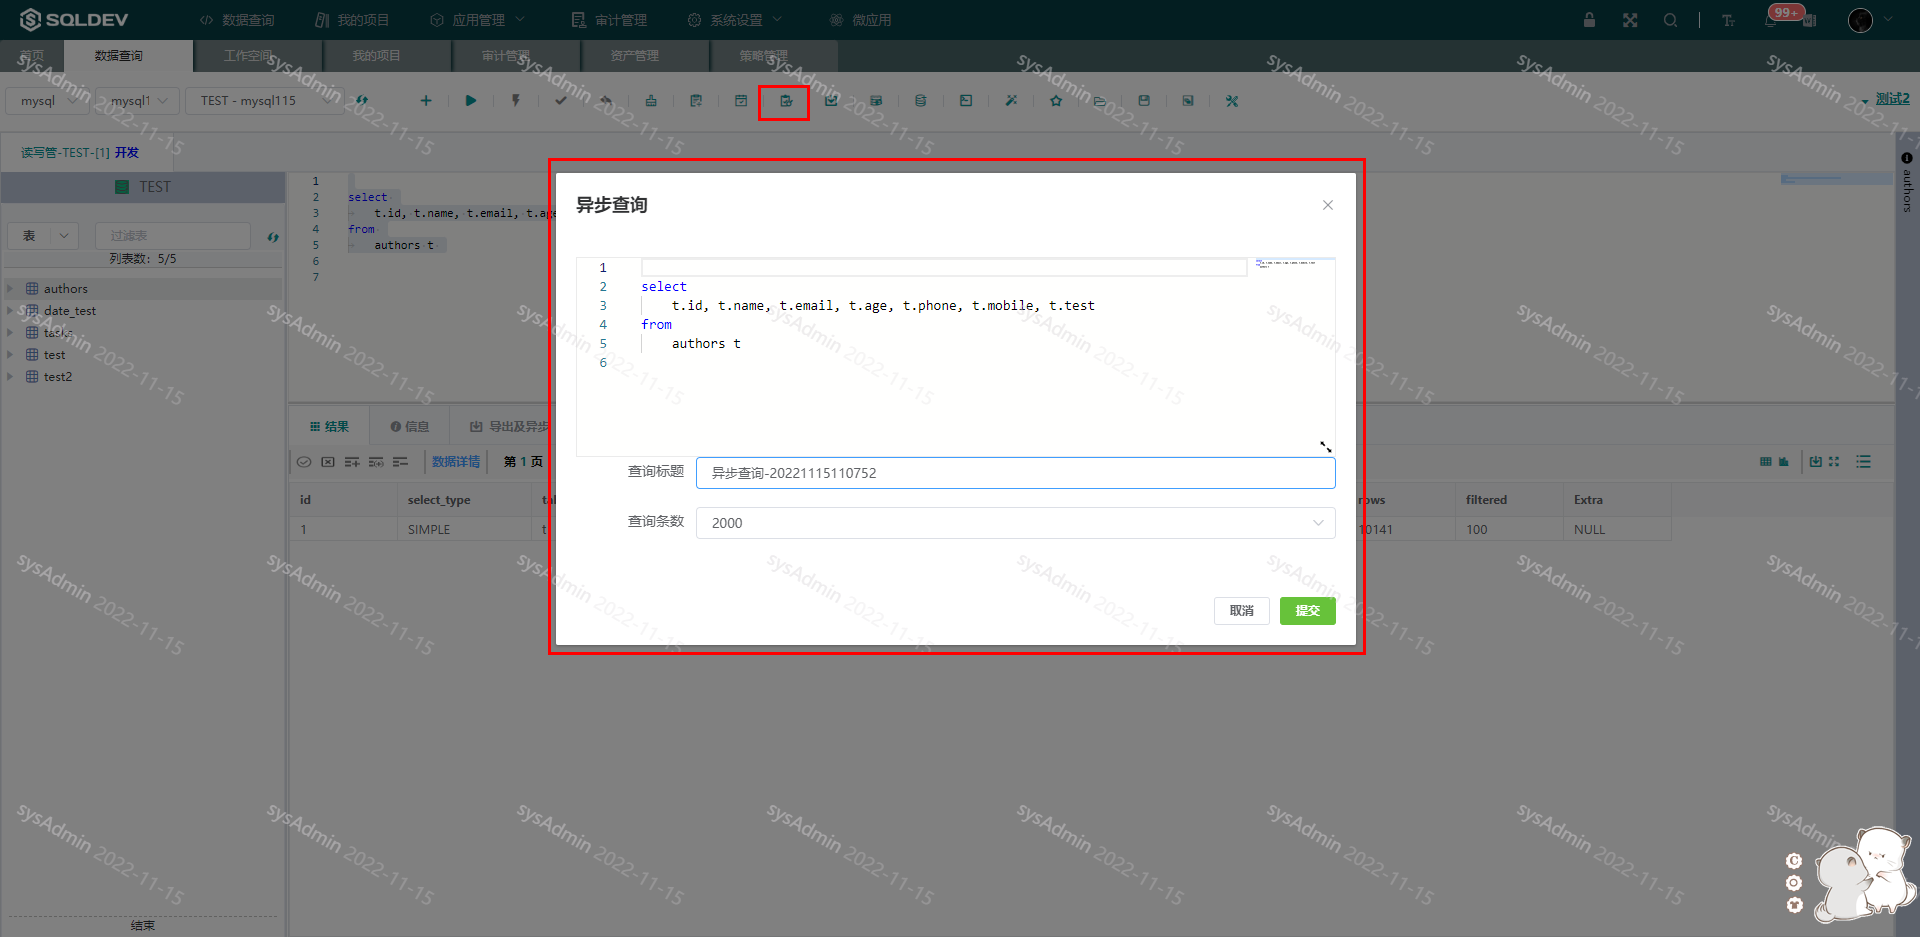Click the add row icon in results toolbar
1920x937 pixels.
click(x=352, y=462)
